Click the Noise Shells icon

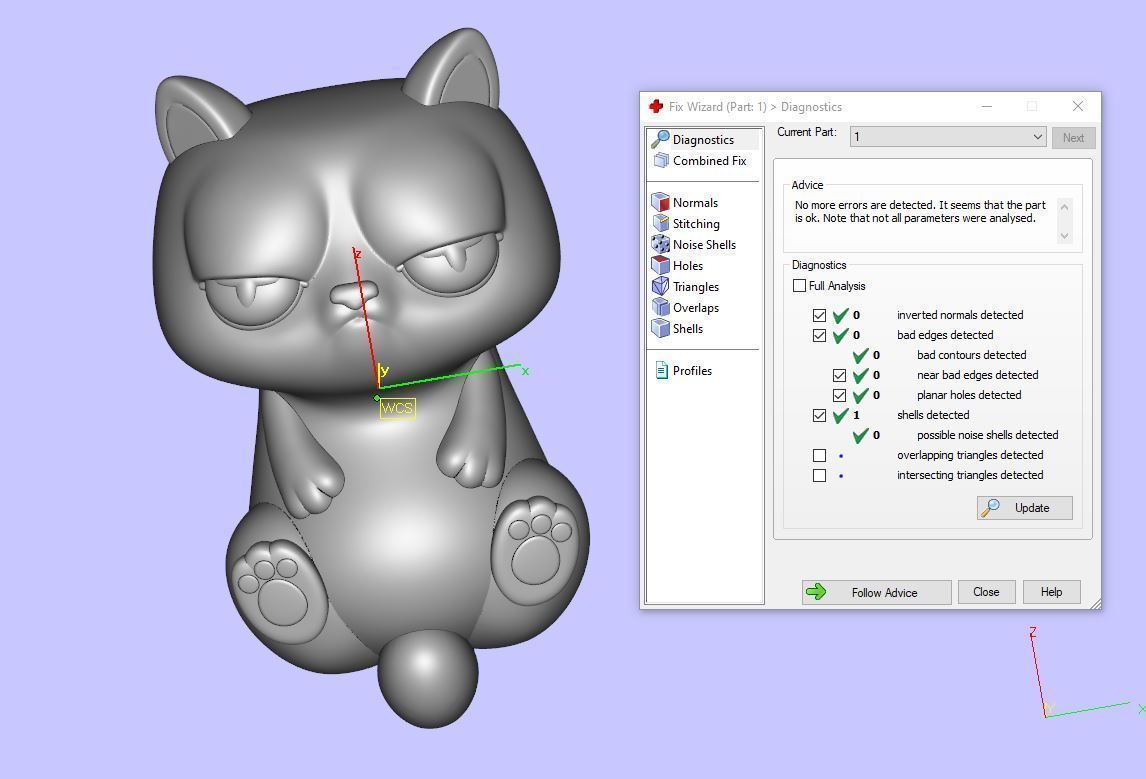point(661,244)
